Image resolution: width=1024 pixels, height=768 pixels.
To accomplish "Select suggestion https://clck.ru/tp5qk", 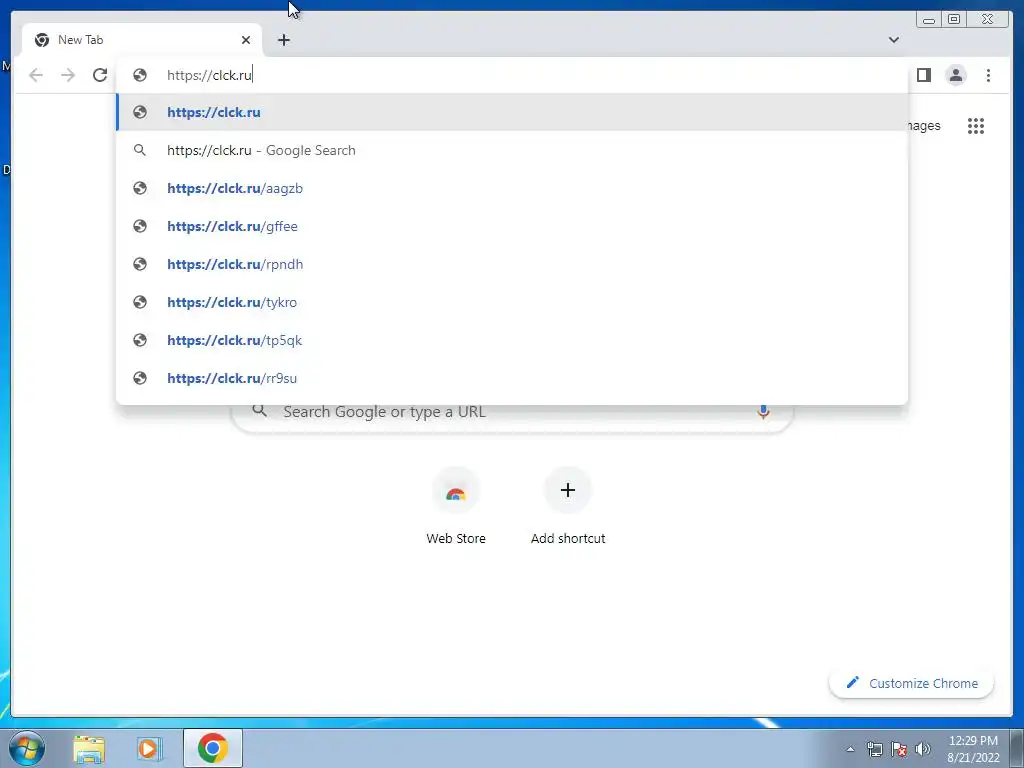I will (512, 340).
